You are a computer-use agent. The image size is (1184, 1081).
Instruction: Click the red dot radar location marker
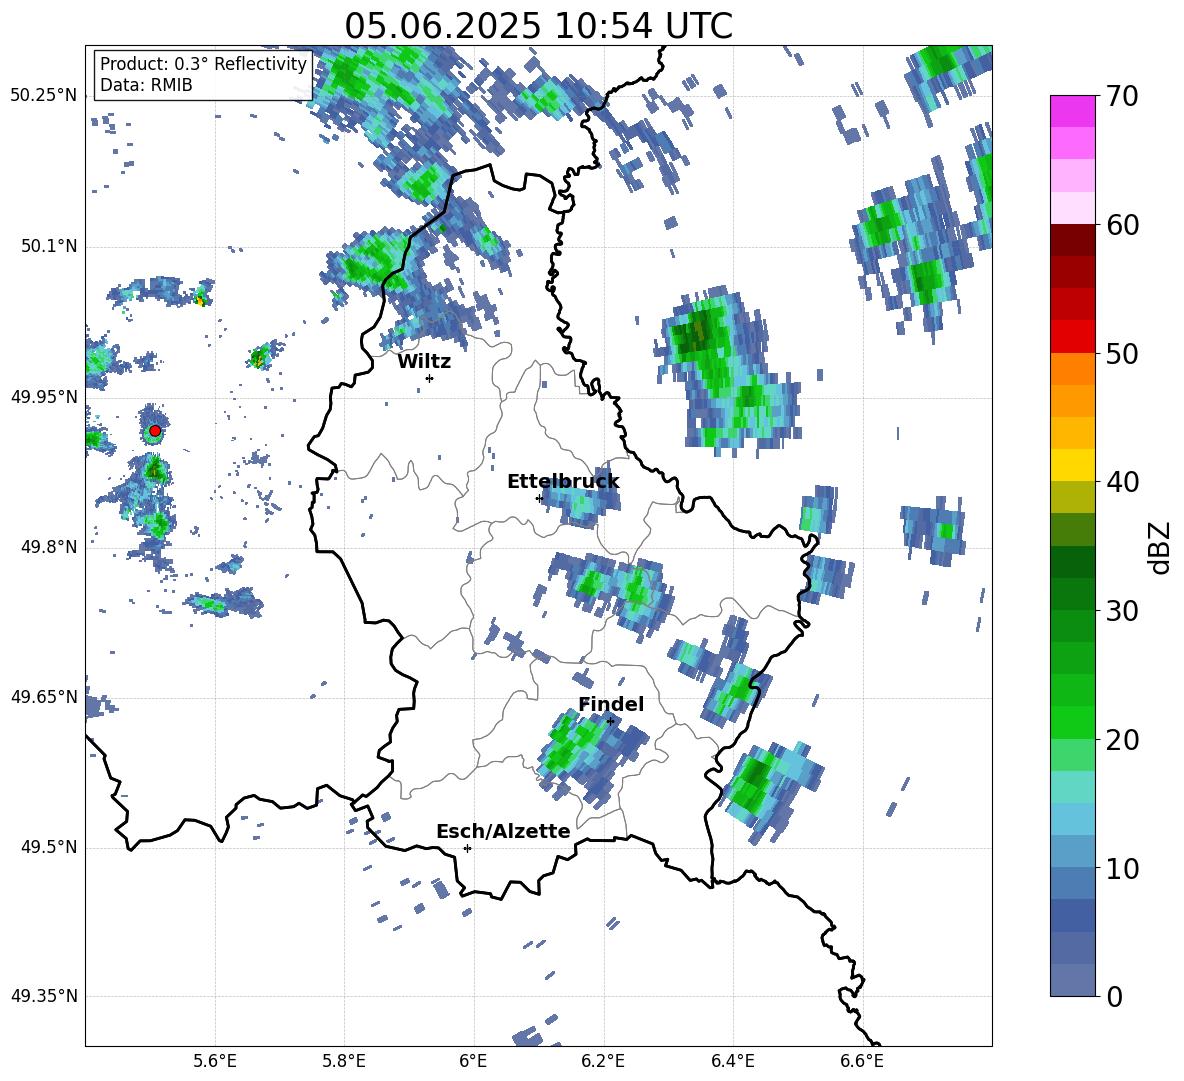pos(155,430)
